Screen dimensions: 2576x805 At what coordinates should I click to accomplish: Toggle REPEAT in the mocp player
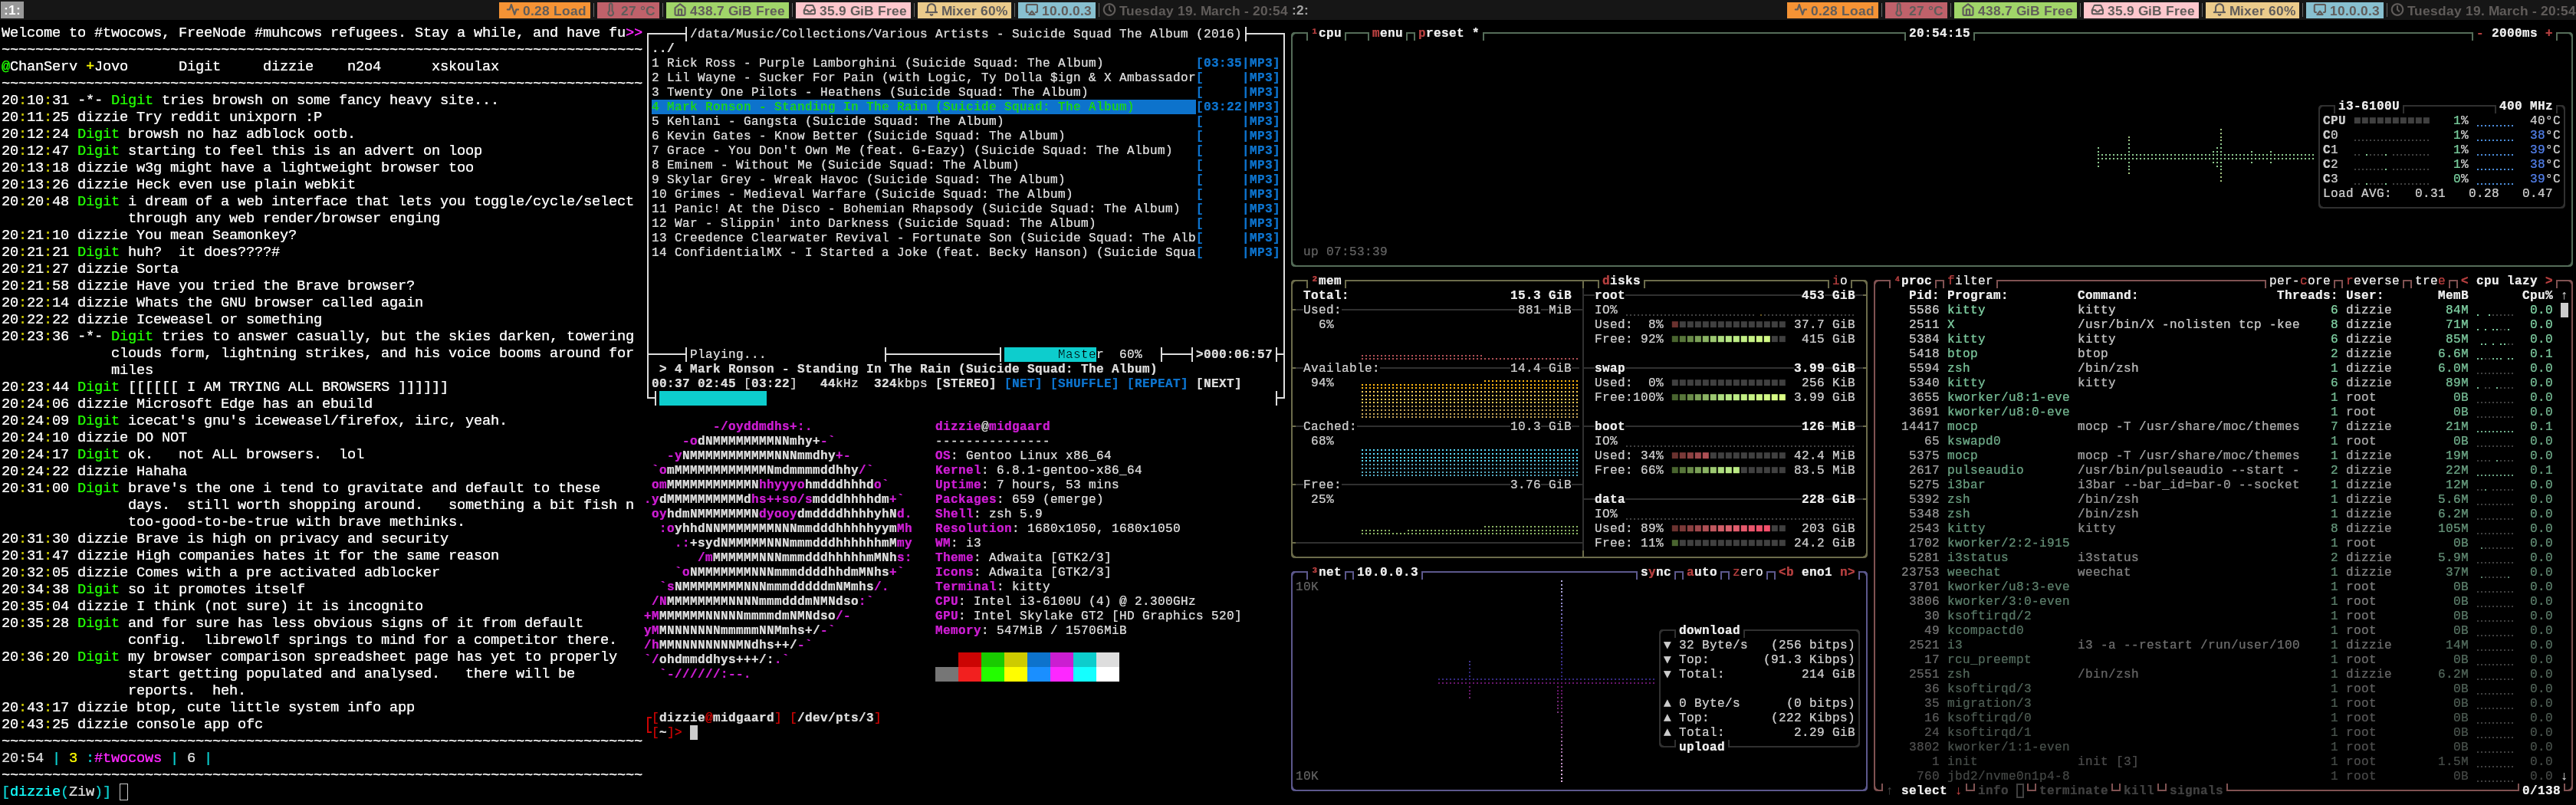click(x=1157, y=384)
